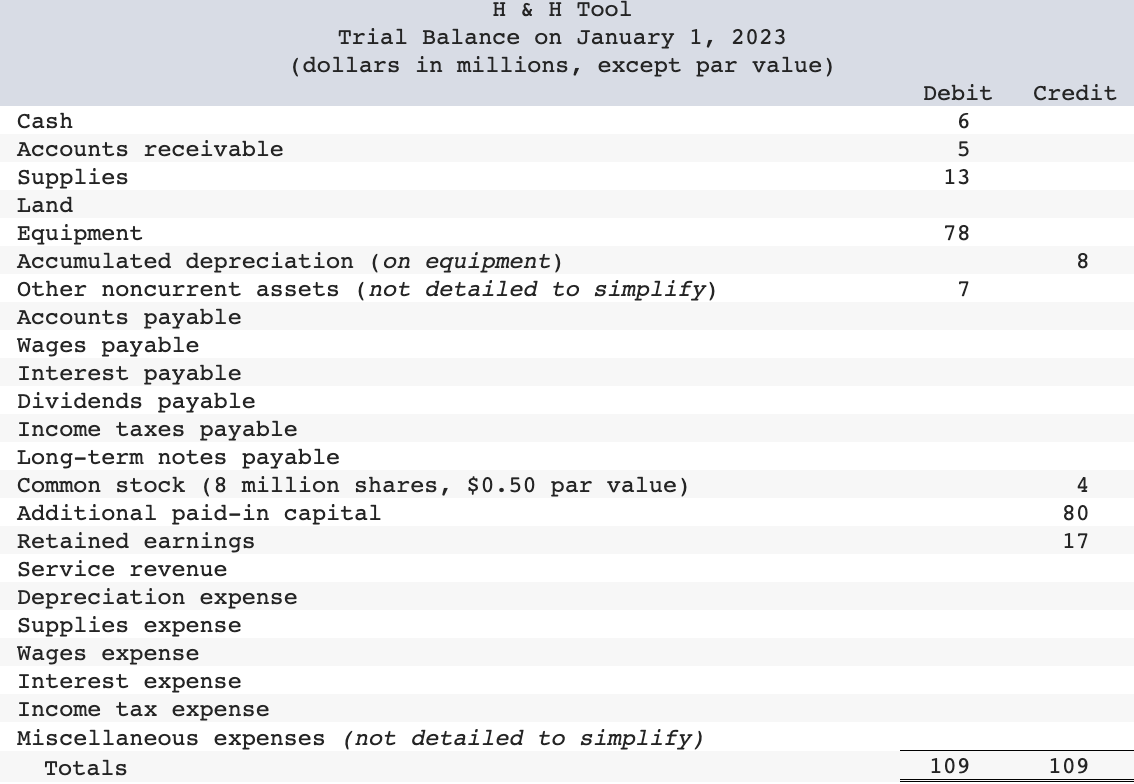1134x784 pixels.
Task: Select the Cash account row
Action: tap(44, 121)
